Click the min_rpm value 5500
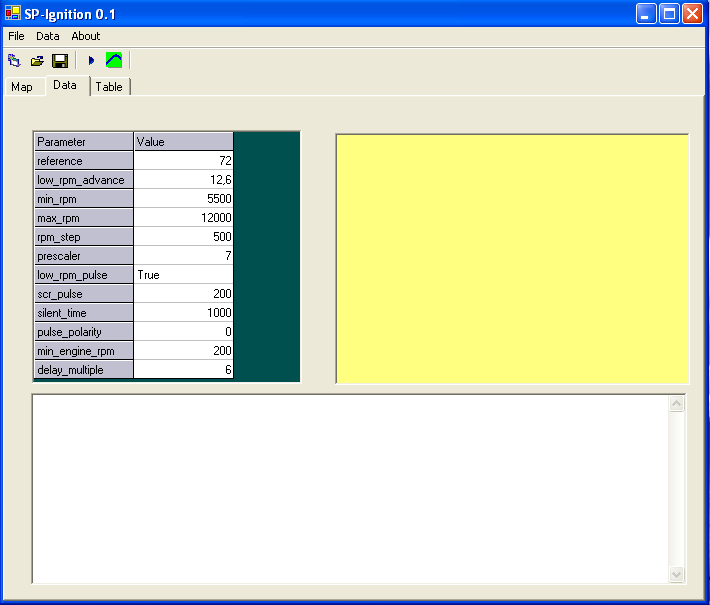The height and width of the screenshot is (605, 710). pyautogui.click(x=183, y=199)
